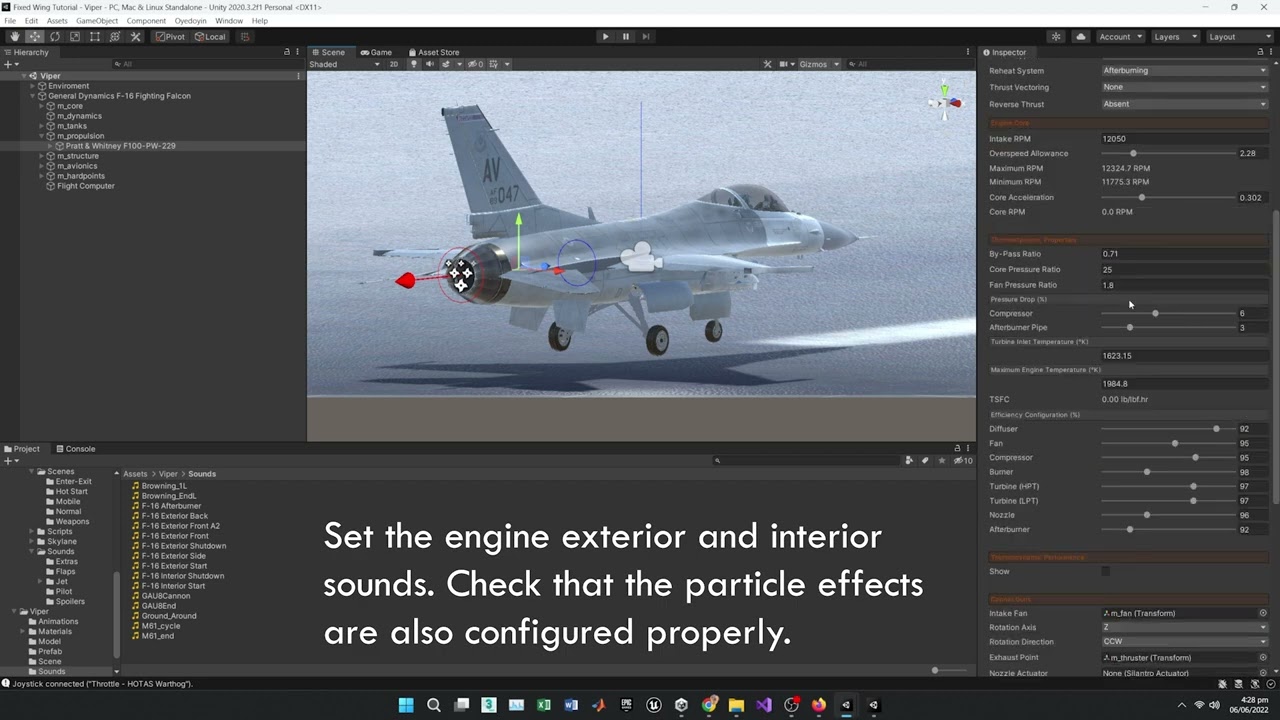Open the GameObject menu
1280x720 pixels.
[97, 21]
